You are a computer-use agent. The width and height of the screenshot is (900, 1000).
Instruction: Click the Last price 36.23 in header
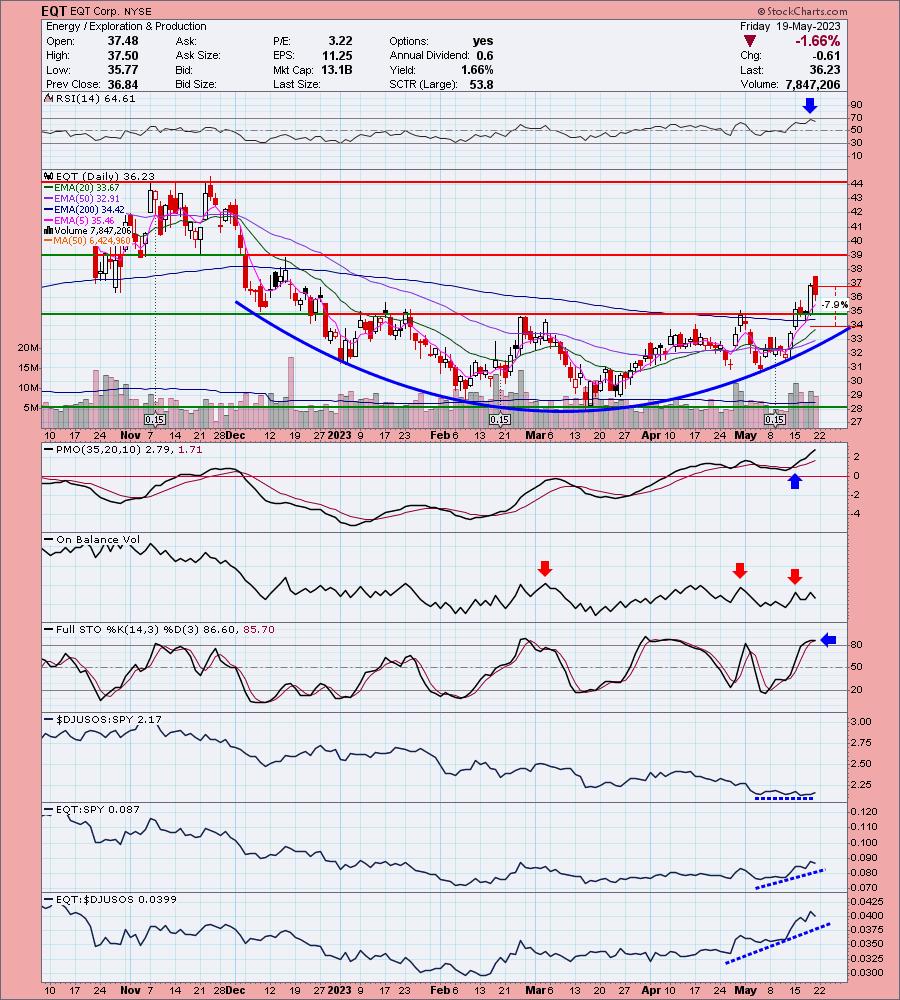point(825,70)
